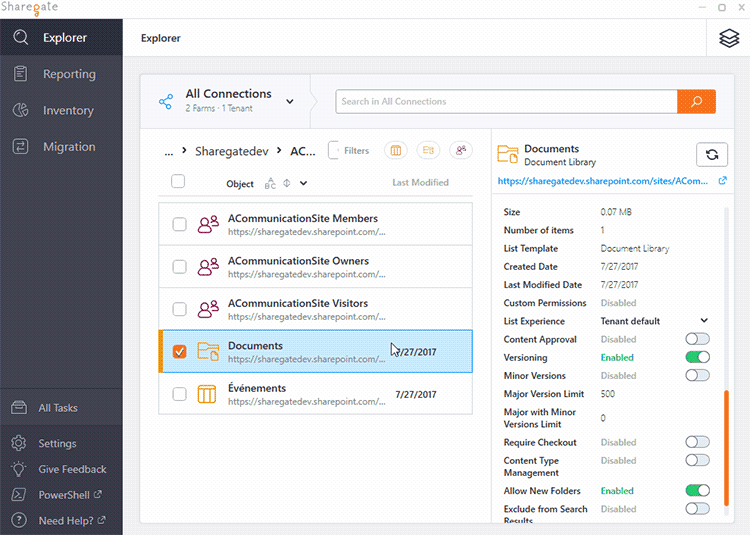Click the orange search button
Image resolution: width=750 pixels, height=535 pixels.
pyautogui.click(x=696, y=101)
